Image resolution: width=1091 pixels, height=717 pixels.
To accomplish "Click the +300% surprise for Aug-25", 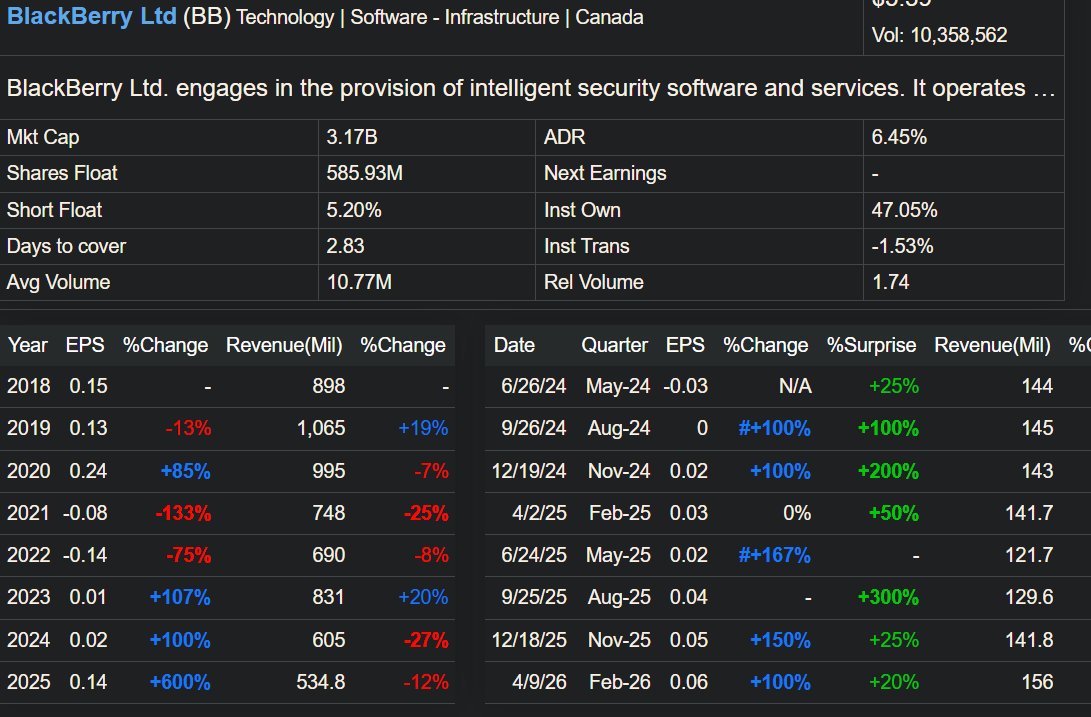I will 888,597.
